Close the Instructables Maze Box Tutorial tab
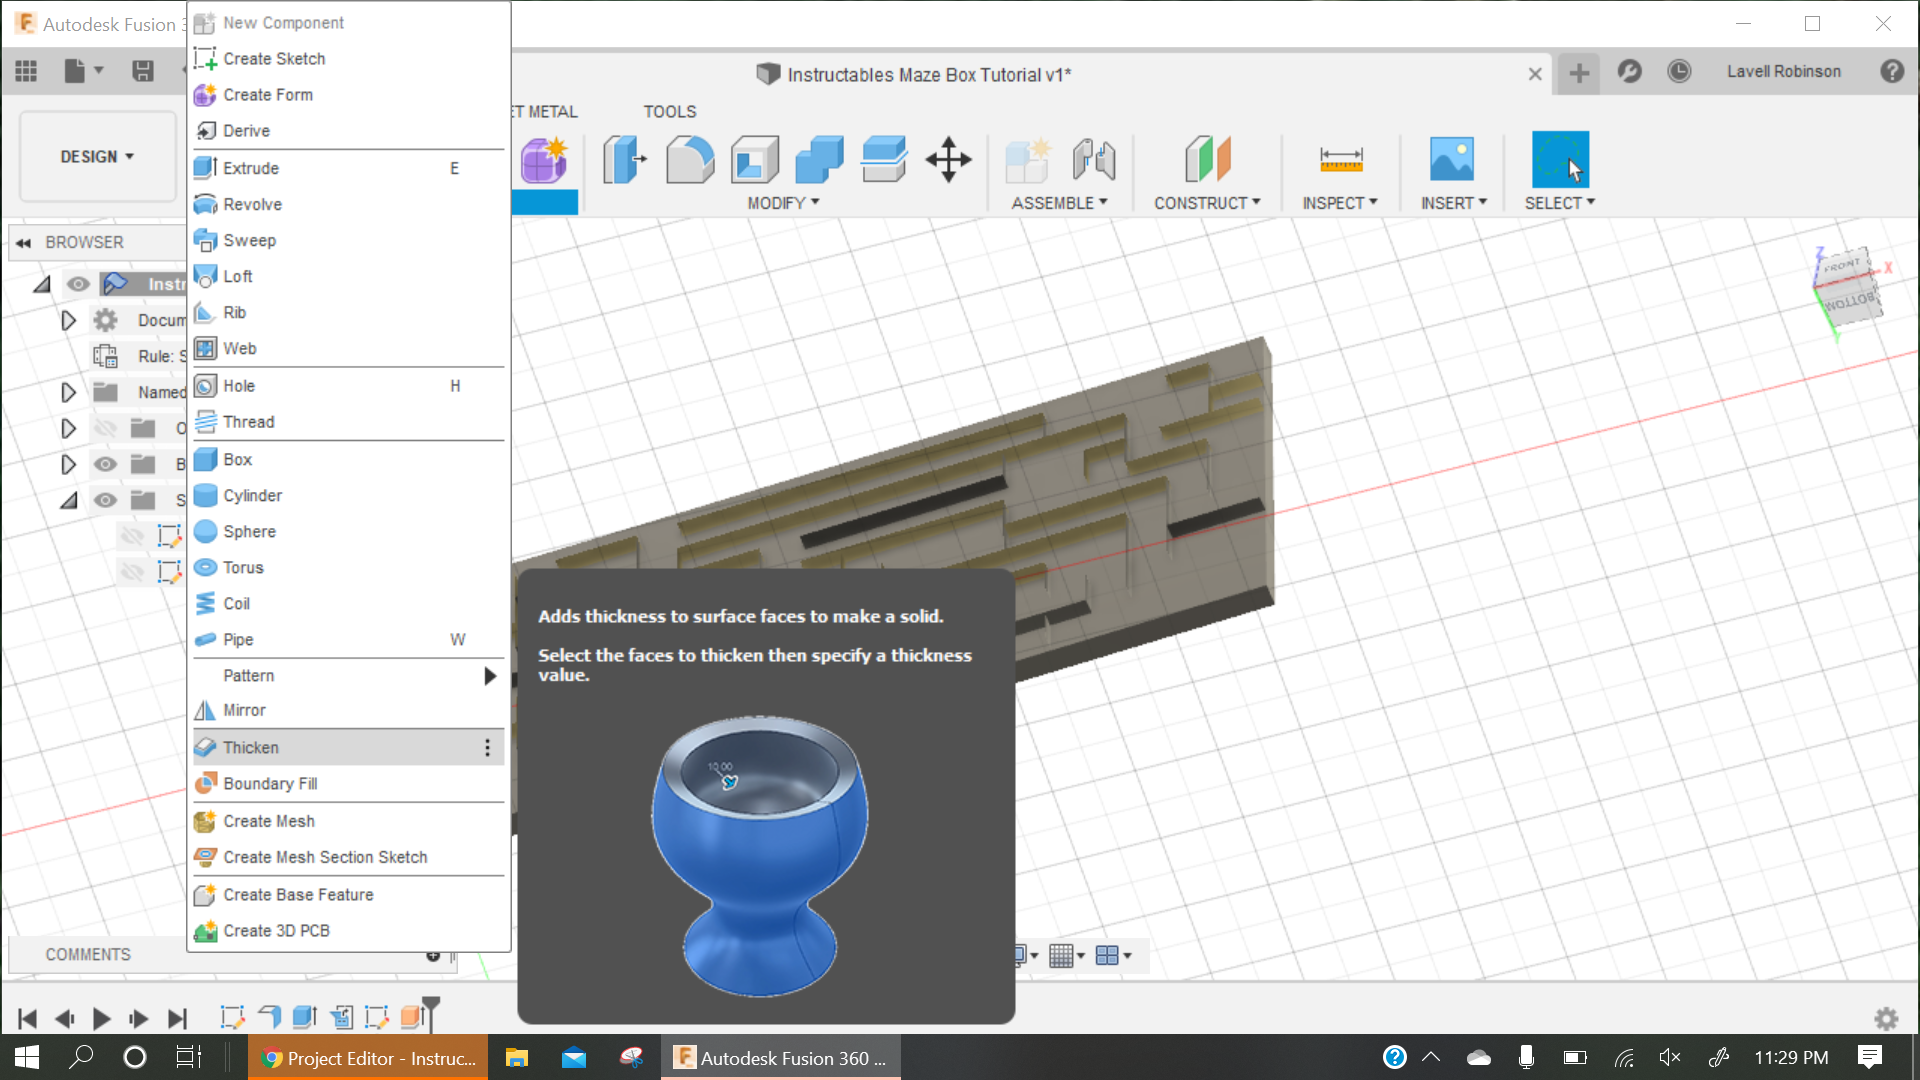Viewport: 1920px width, 1080px height. click(x=1535, y=74)
